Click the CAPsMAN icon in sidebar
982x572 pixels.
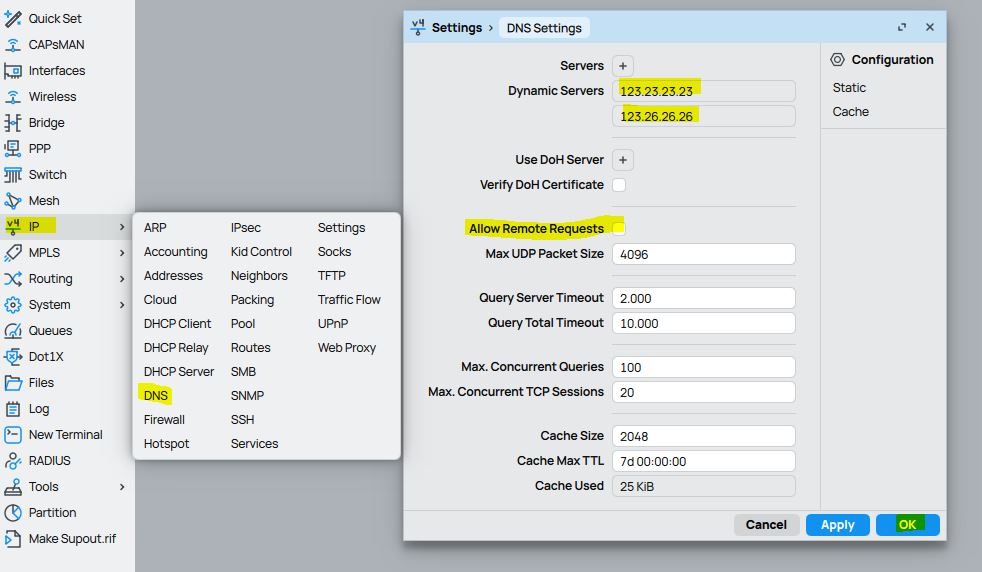click(x=13, y=45)
